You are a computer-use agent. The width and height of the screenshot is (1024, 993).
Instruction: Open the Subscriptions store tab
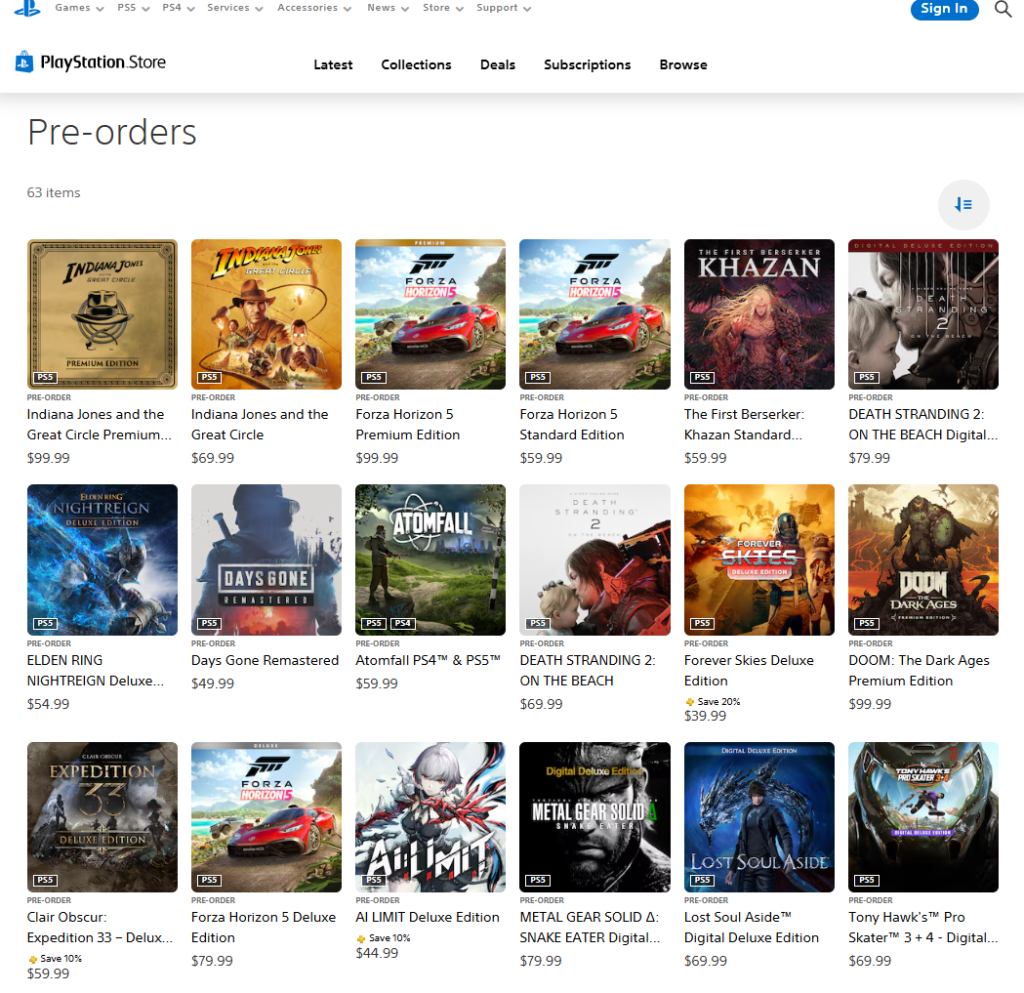pos(587,65)
